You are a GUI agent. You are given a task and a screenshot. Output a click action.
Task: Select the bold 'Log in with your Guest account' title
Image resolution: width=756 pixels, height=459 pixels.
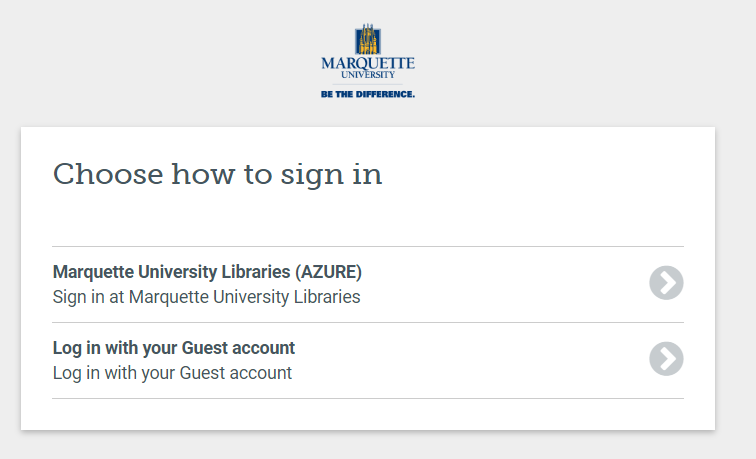[173, 348]
